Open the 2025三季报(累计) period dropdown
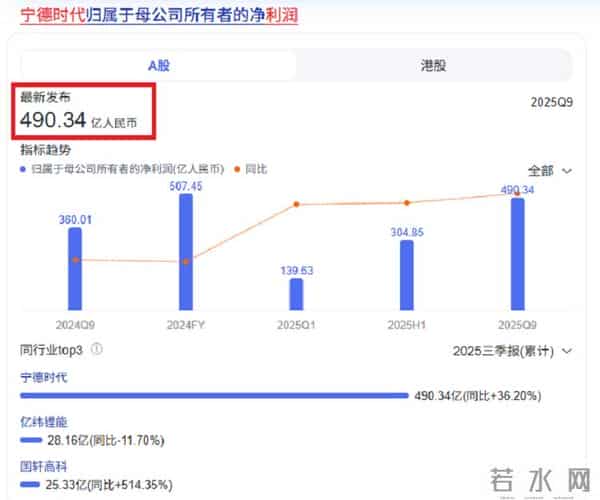Viewport: 600px width, 500px height. click(512, 351)
